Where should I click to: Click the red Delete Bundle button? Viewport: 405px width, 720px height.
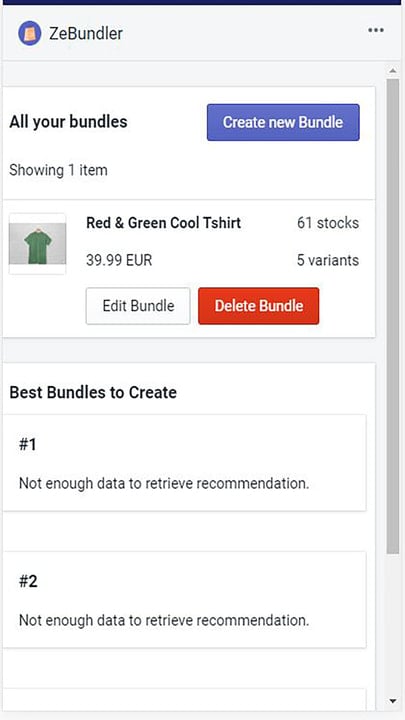click(x=259, y=306)
